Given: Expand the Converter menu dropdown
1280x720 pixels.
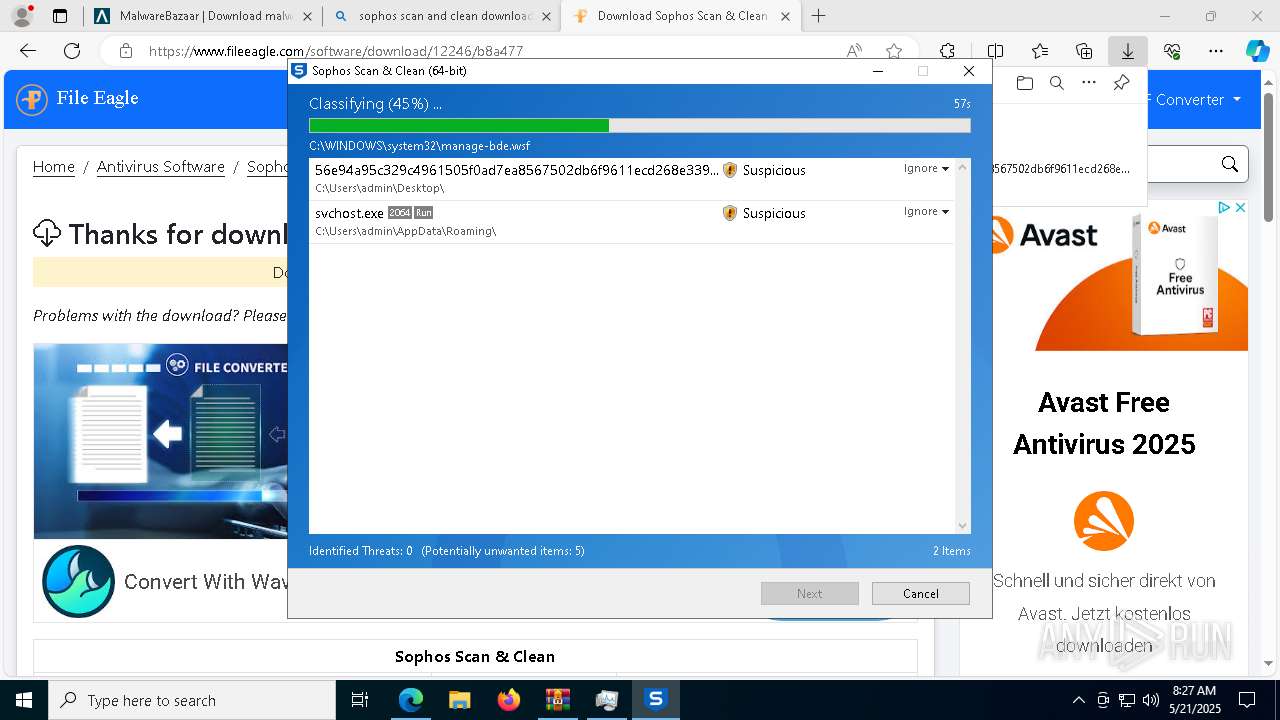Looking at the screenshot, I should [1197, 99].
